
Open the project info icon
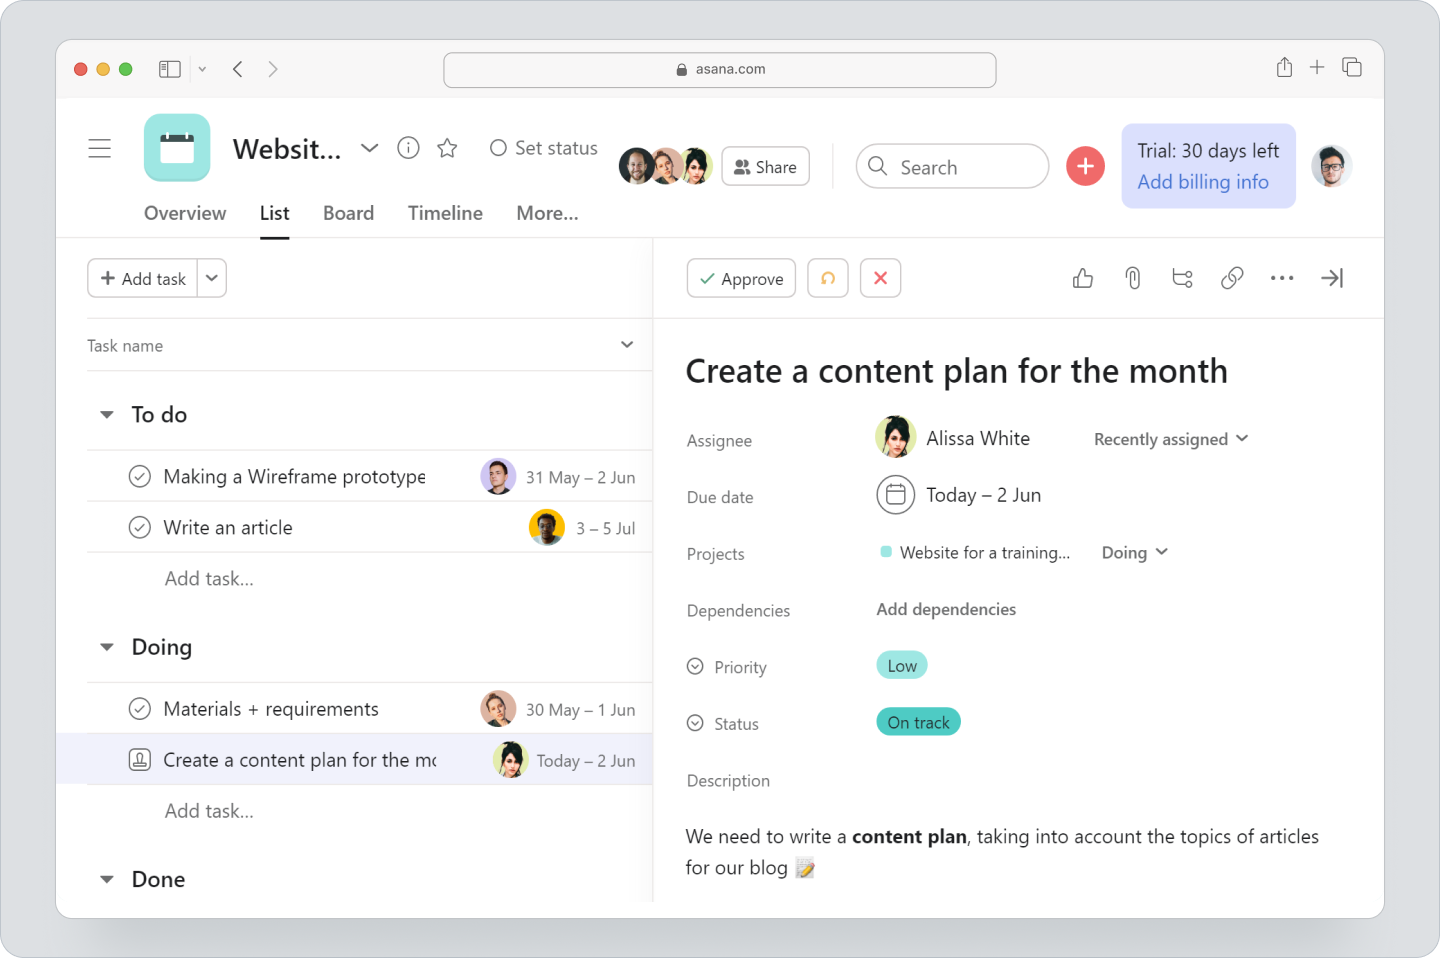click(x=408, y=147)
